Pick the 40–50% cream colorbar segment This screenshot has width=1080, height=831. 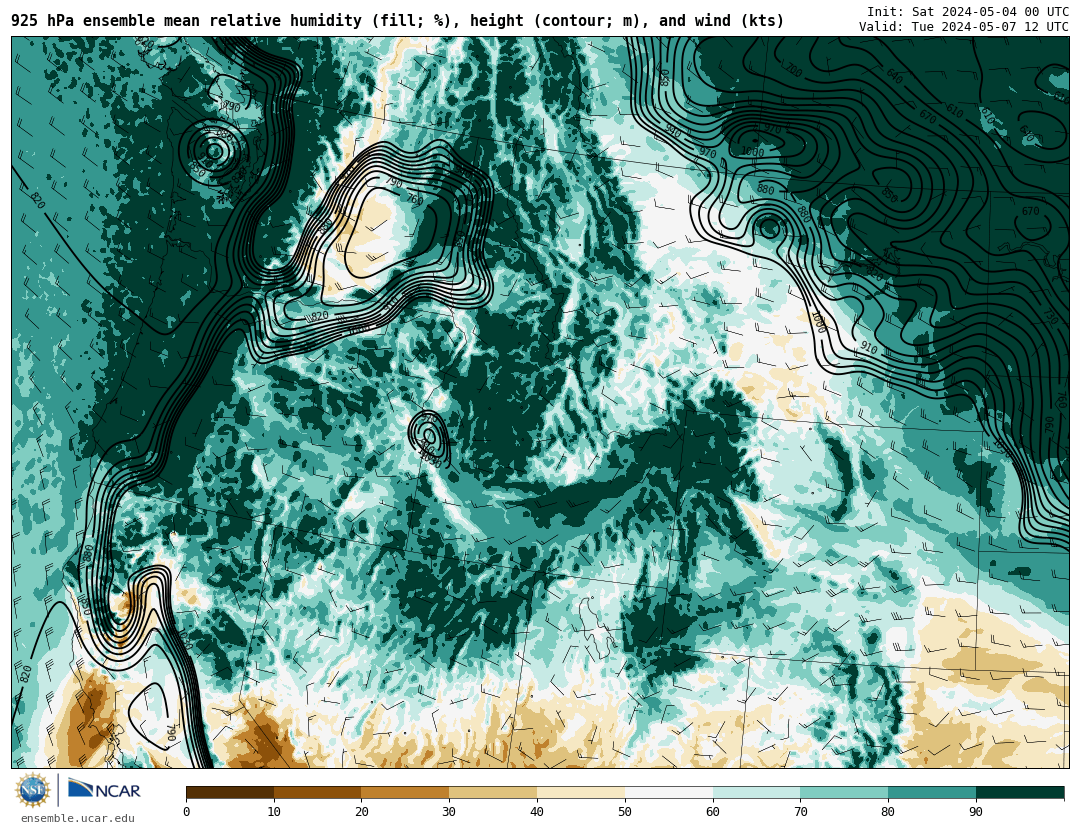(581, 793)
